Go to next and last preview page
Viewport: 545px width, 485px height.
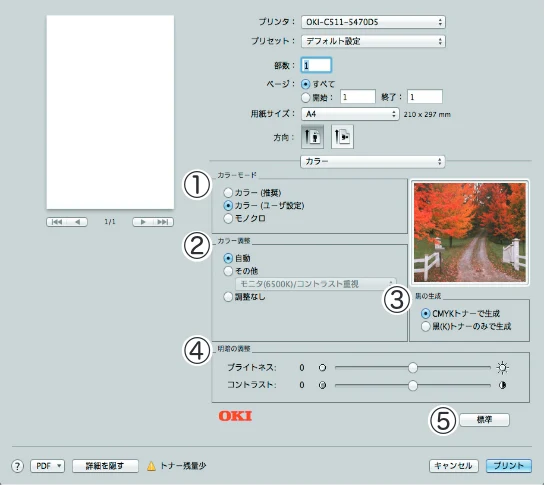pyautogui.click(x=153, y=222)
